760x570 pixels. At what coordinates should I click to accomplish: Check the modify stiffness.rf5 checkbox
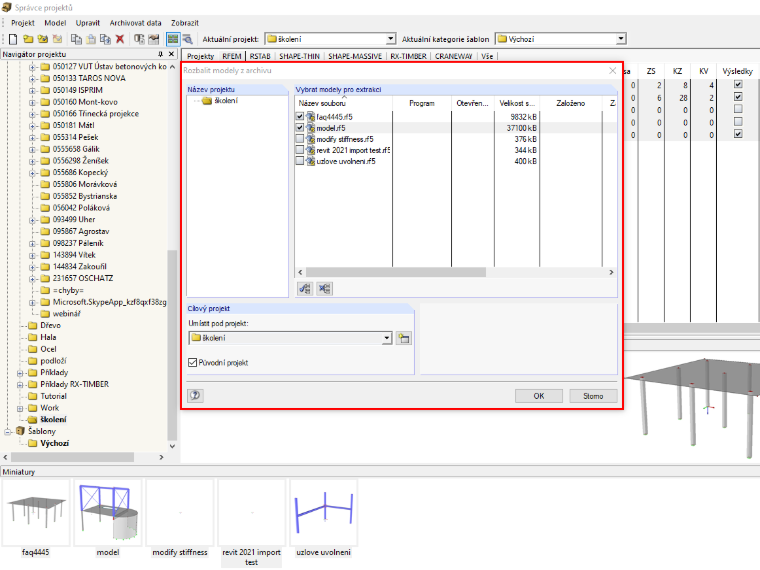(300, 139)
